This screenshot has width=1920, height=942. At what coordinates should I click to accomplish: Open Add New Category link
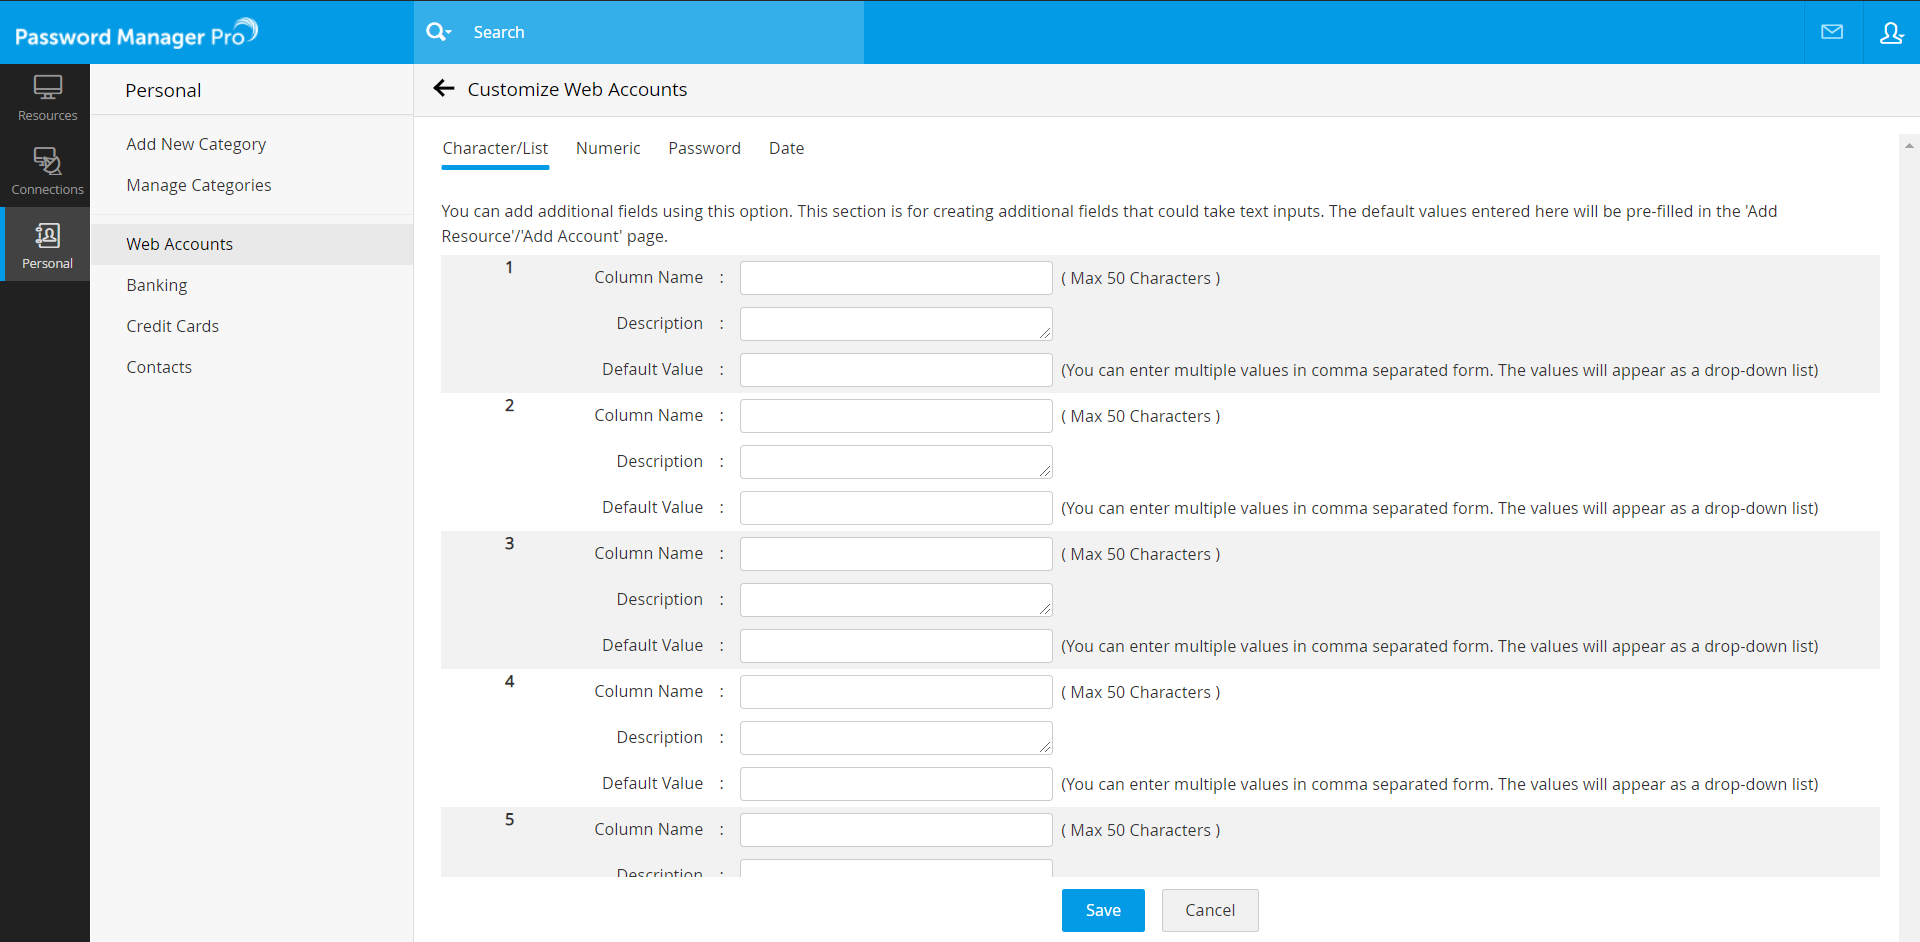(196, 144)
